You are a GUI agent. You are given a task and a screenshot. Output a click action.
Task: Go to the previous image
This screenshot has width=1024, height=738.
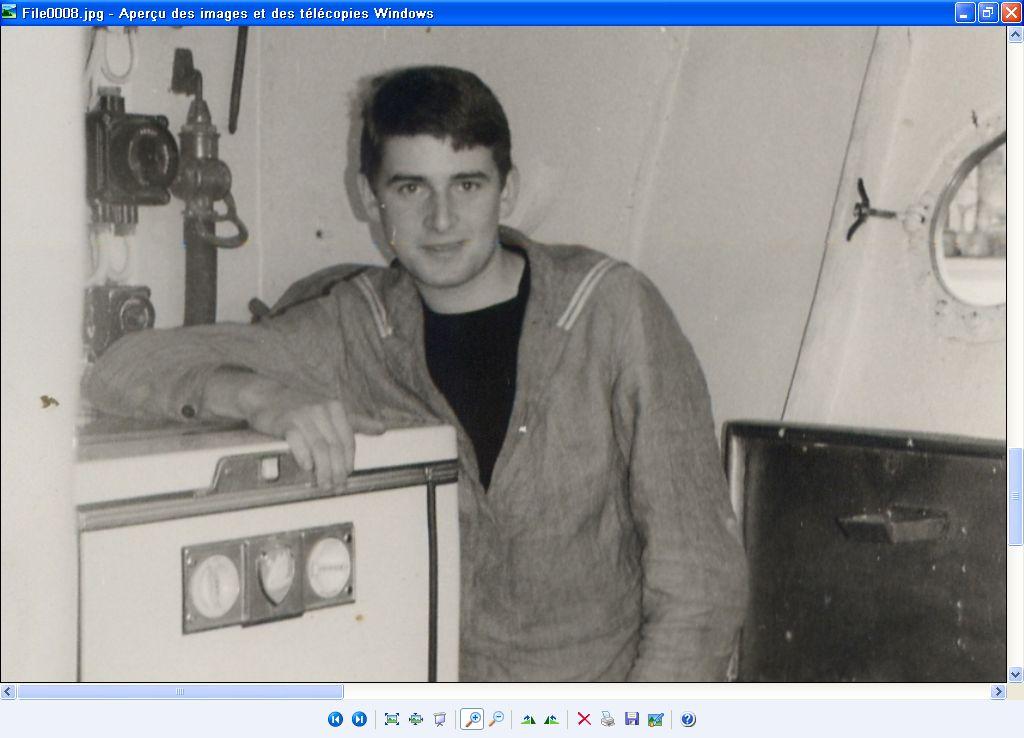pyautogui.click(x=336, y=719)
